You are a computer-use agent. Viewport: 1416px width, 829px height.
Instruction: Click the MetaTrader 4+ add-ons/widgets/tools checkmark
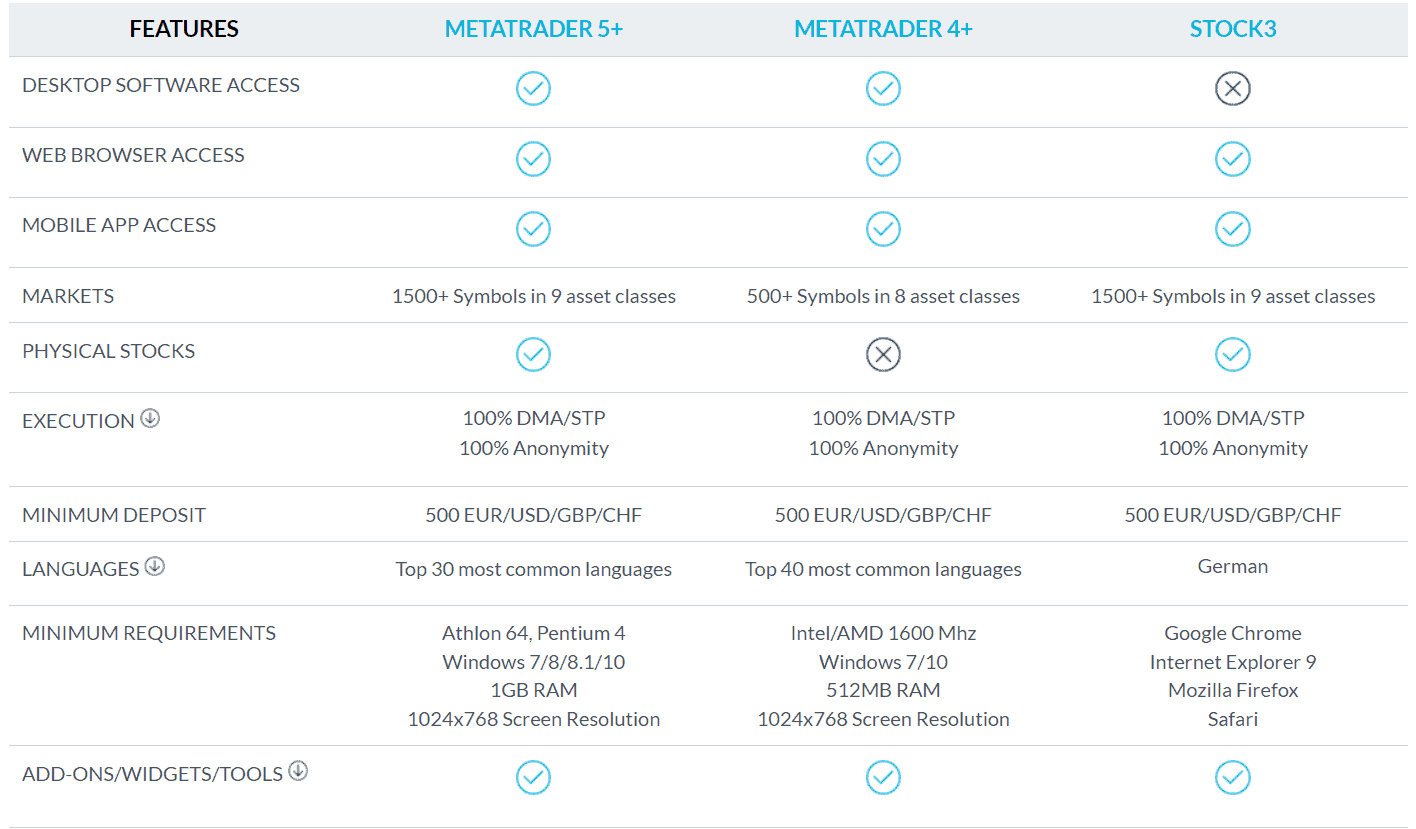click(x=883, y=777)
